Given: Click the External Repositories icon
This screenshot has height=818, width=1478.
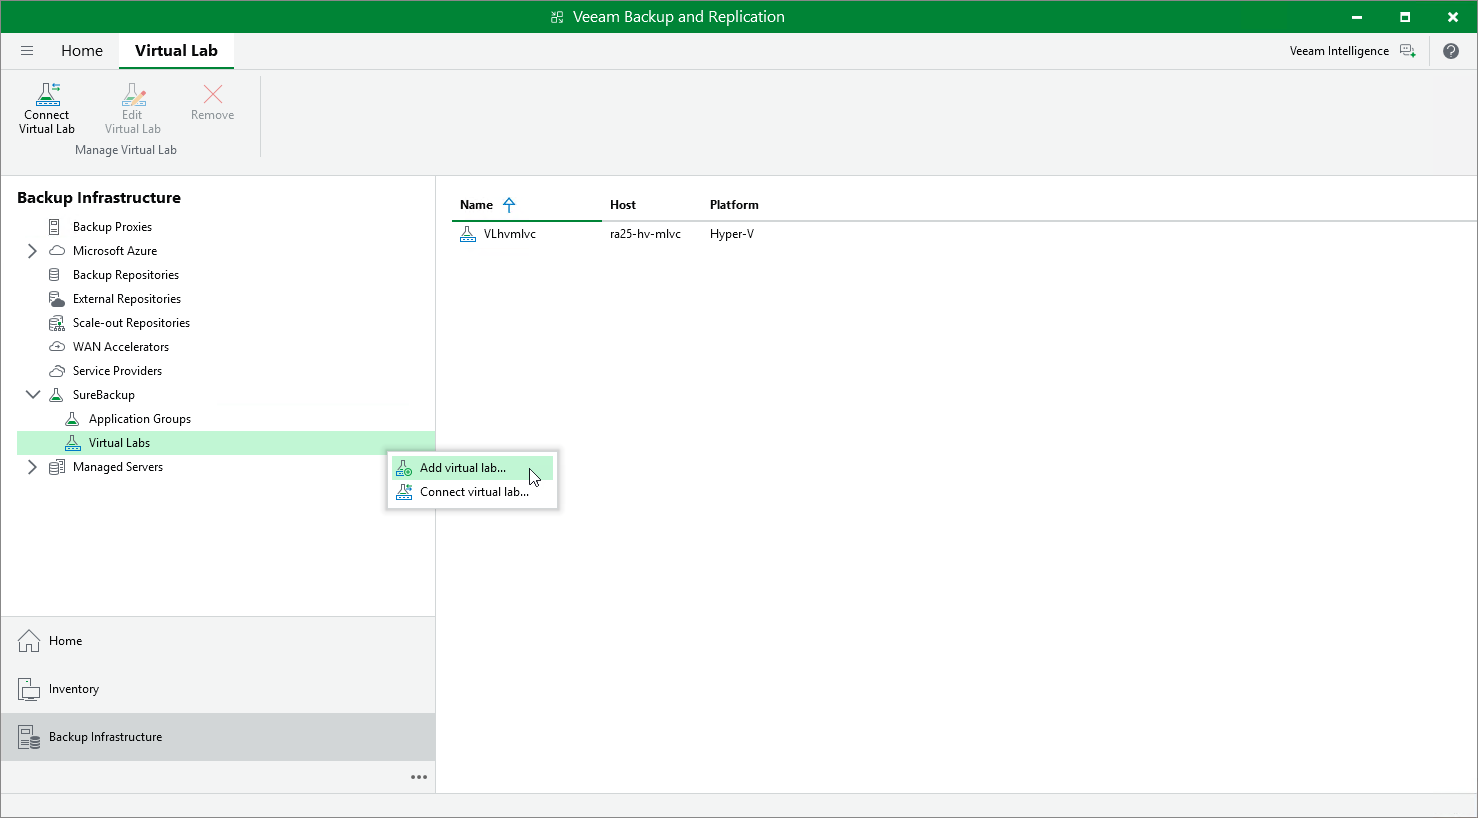Looking at the screenshot, I should pos(57,299).
